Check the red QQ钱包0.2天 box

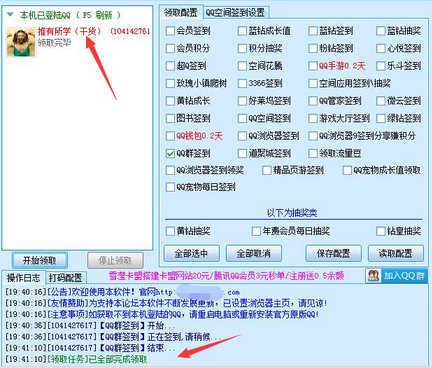(x=170, y=136)
